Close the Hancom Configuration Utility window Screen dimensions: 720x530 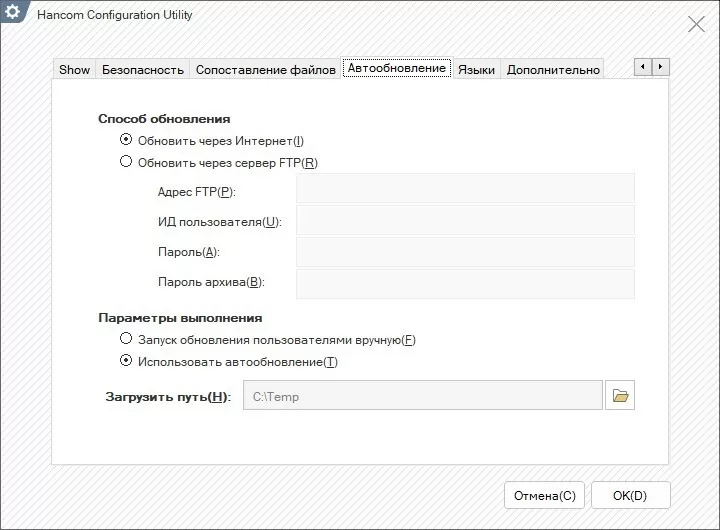click(x=696, y=24)
